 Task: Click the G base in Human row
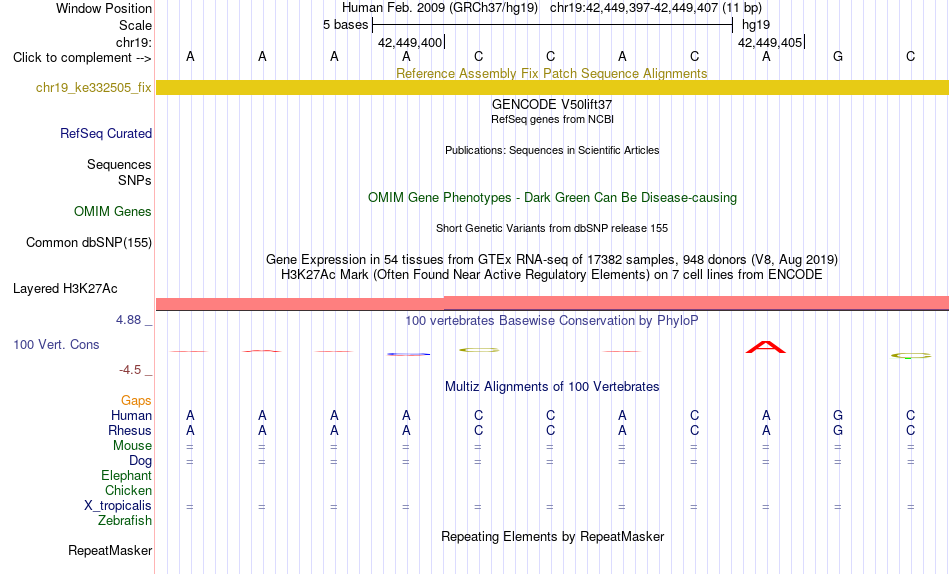coord(838,415)
